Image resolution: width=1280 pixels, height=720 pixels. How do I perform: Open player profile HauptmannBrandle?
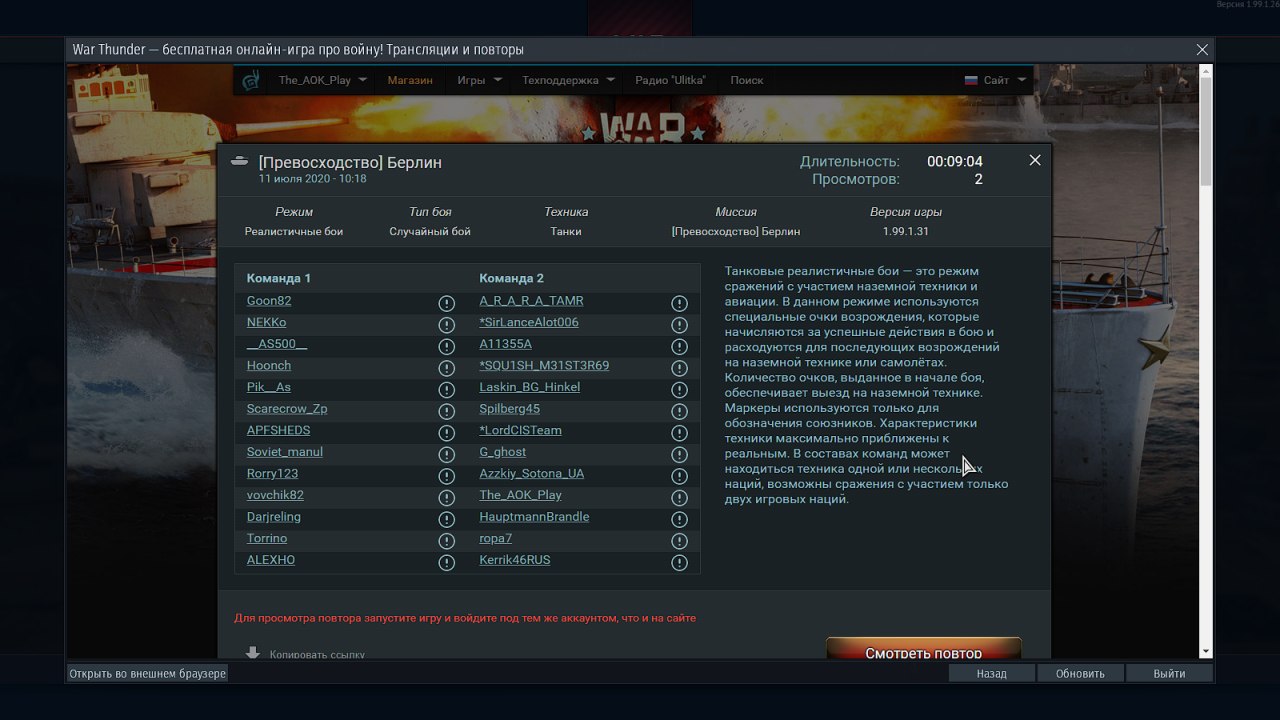point(534,517)
